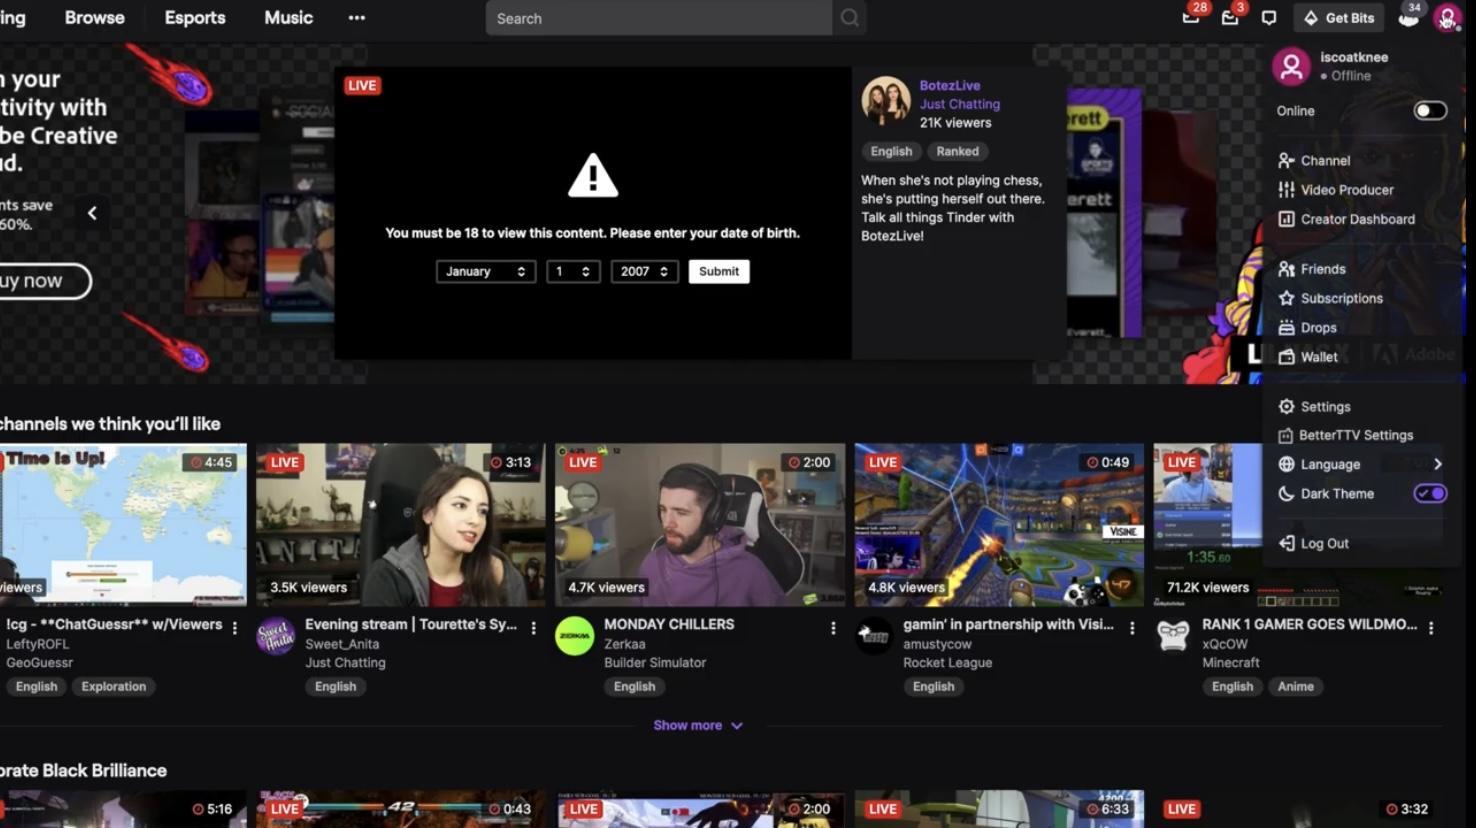Open the GeoGuessr map stream thumbnail
This screenshot has width=1476, height=828.
tap(123, 525)
